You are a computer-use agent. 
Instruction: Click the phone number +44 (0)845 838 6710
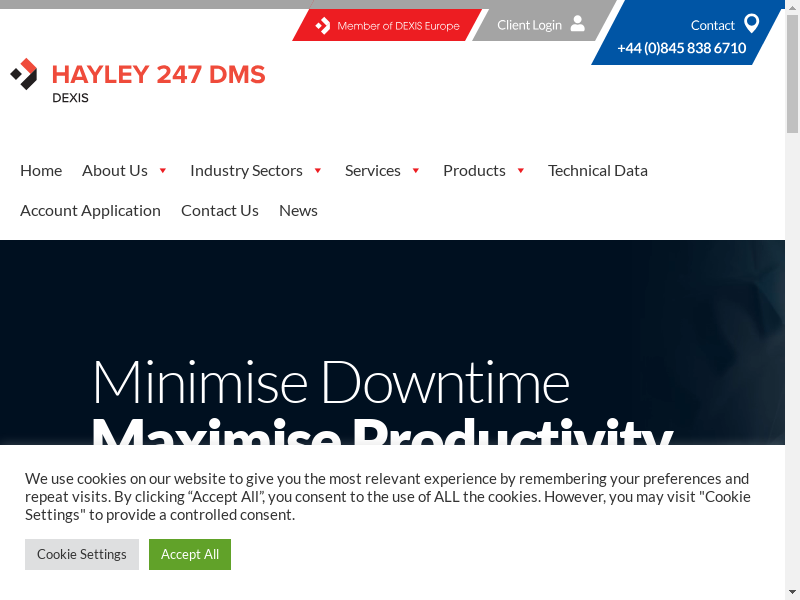[x=681, y=48]
